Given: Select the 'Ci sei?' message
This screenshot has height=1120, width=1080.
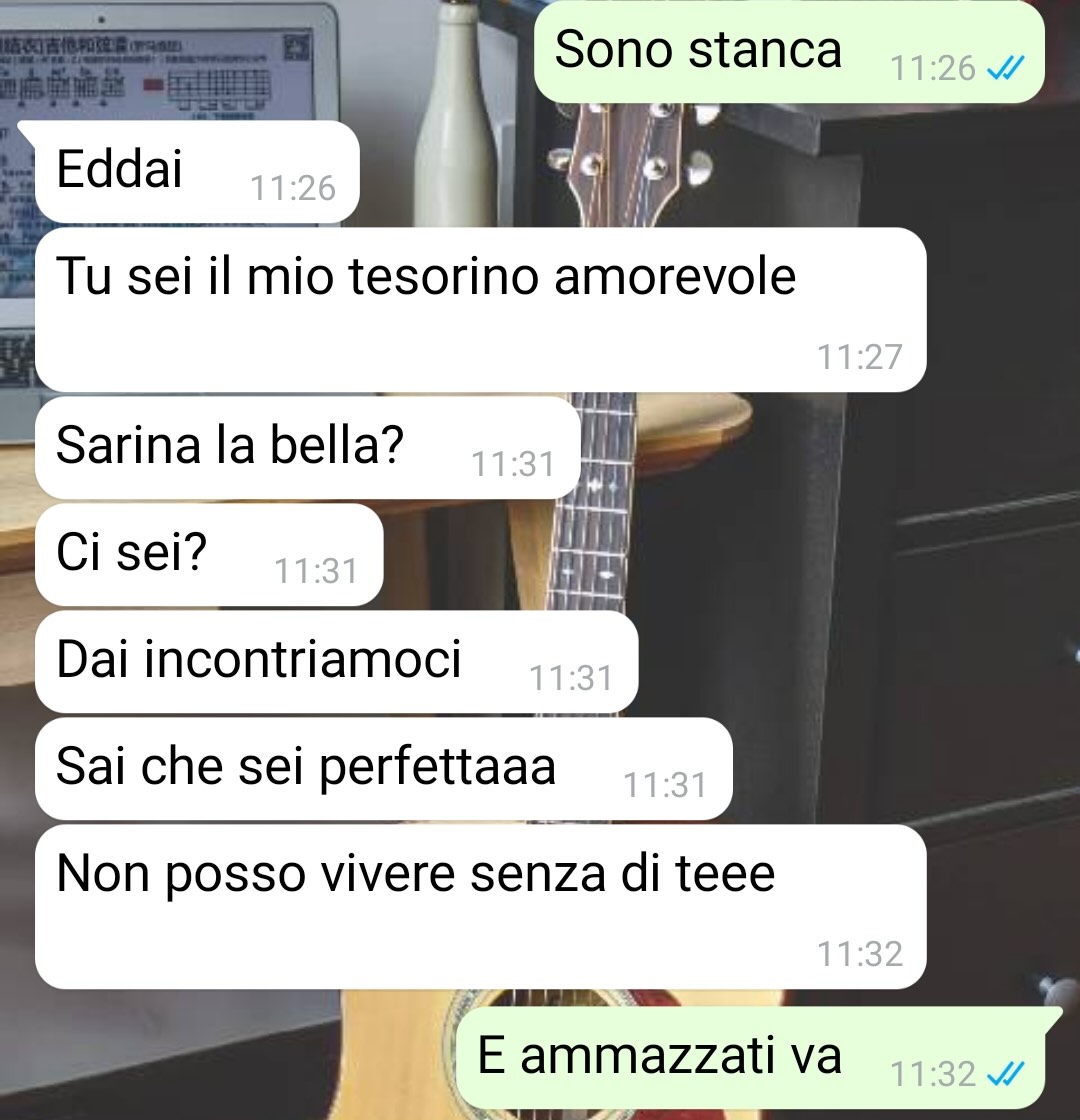Looking at the screenshot, I should [x=209, y=554].
